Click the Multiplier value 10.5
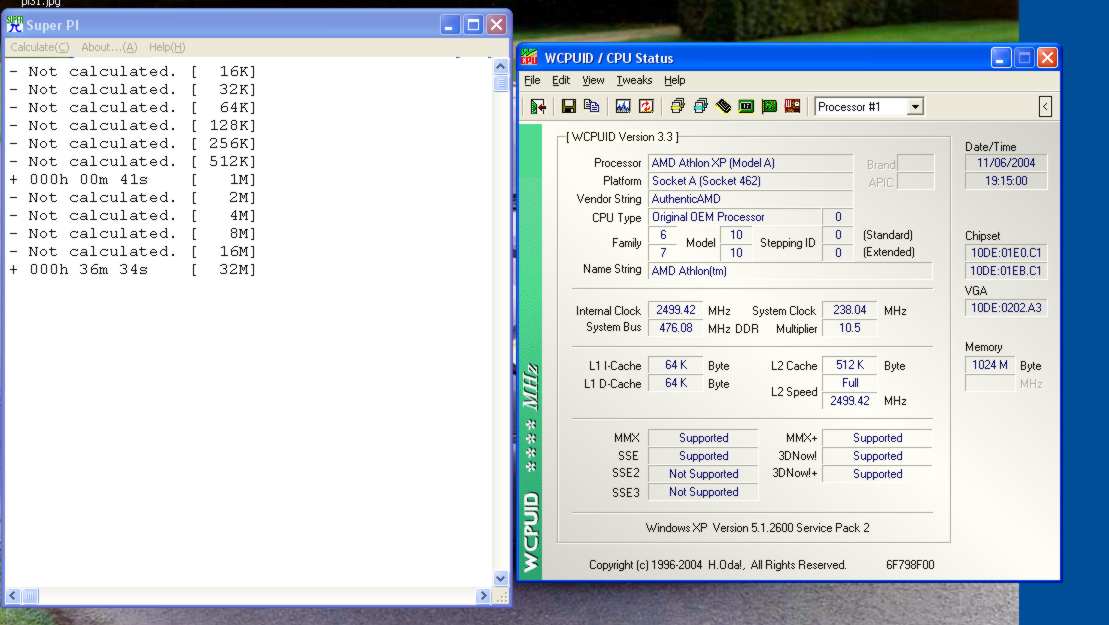Image resolution: width=1109 pixels, height=625 pixels. point(849,328)
